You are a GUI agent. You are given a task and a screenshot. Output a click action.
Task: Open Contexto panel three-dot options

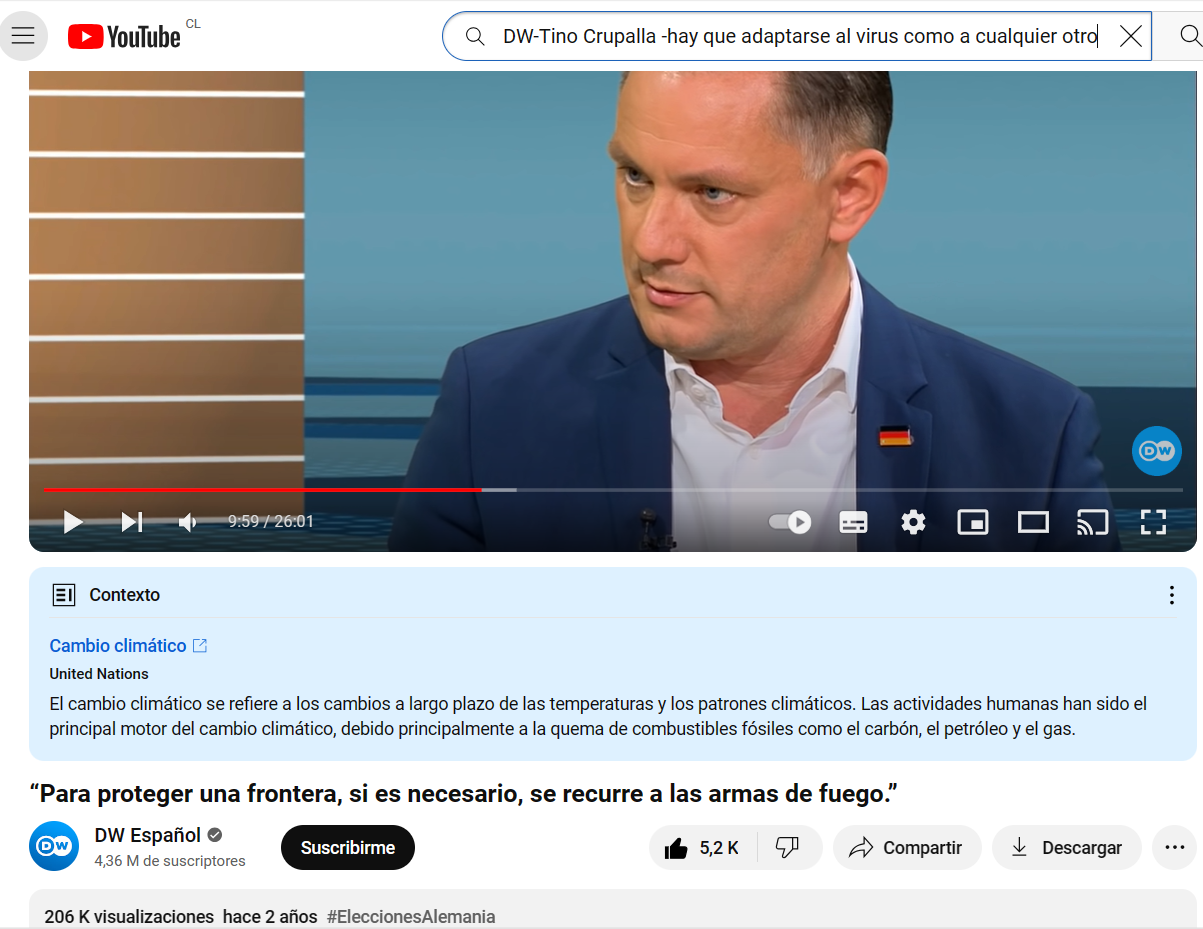pyautogui.click(x=1171, y=595)
